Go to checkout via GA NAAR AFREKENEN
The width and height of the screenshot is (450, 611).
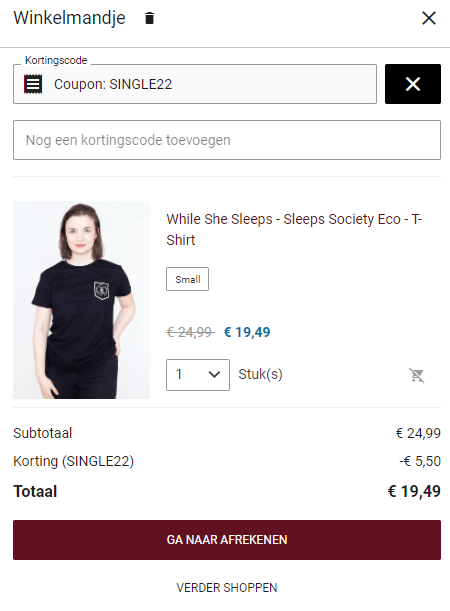tap(227, 540)
